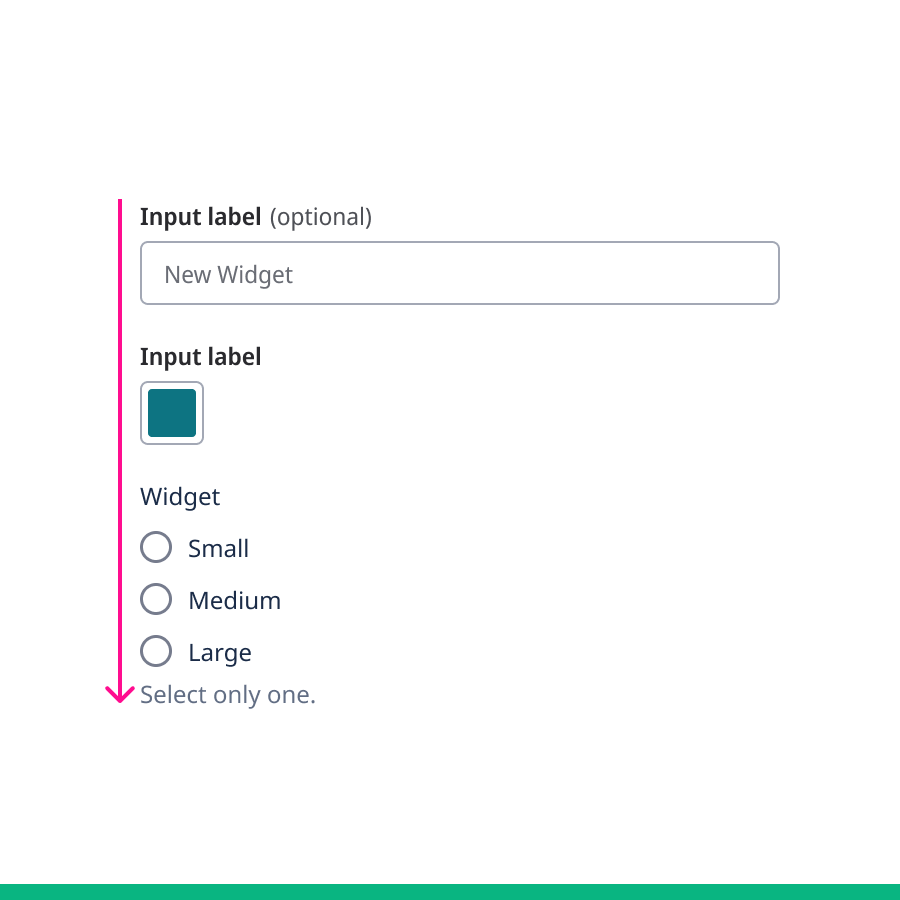
Task: Click the "Medium" option label text
Action: pos(234,601)
